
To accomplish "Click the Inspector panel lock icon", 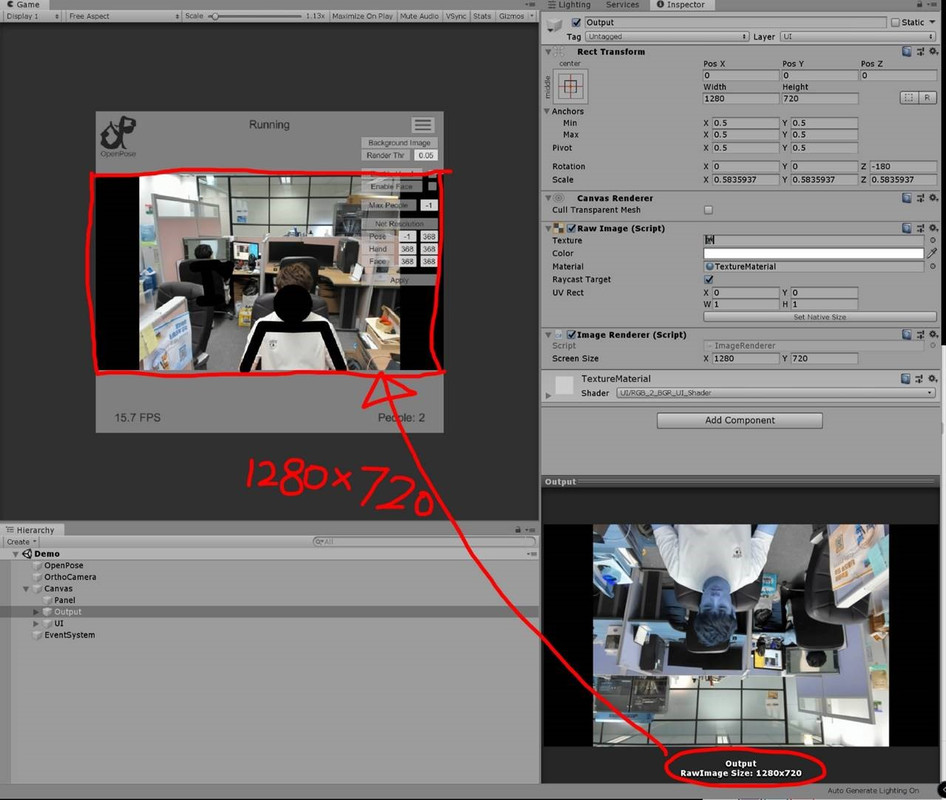I will [919, 4].
